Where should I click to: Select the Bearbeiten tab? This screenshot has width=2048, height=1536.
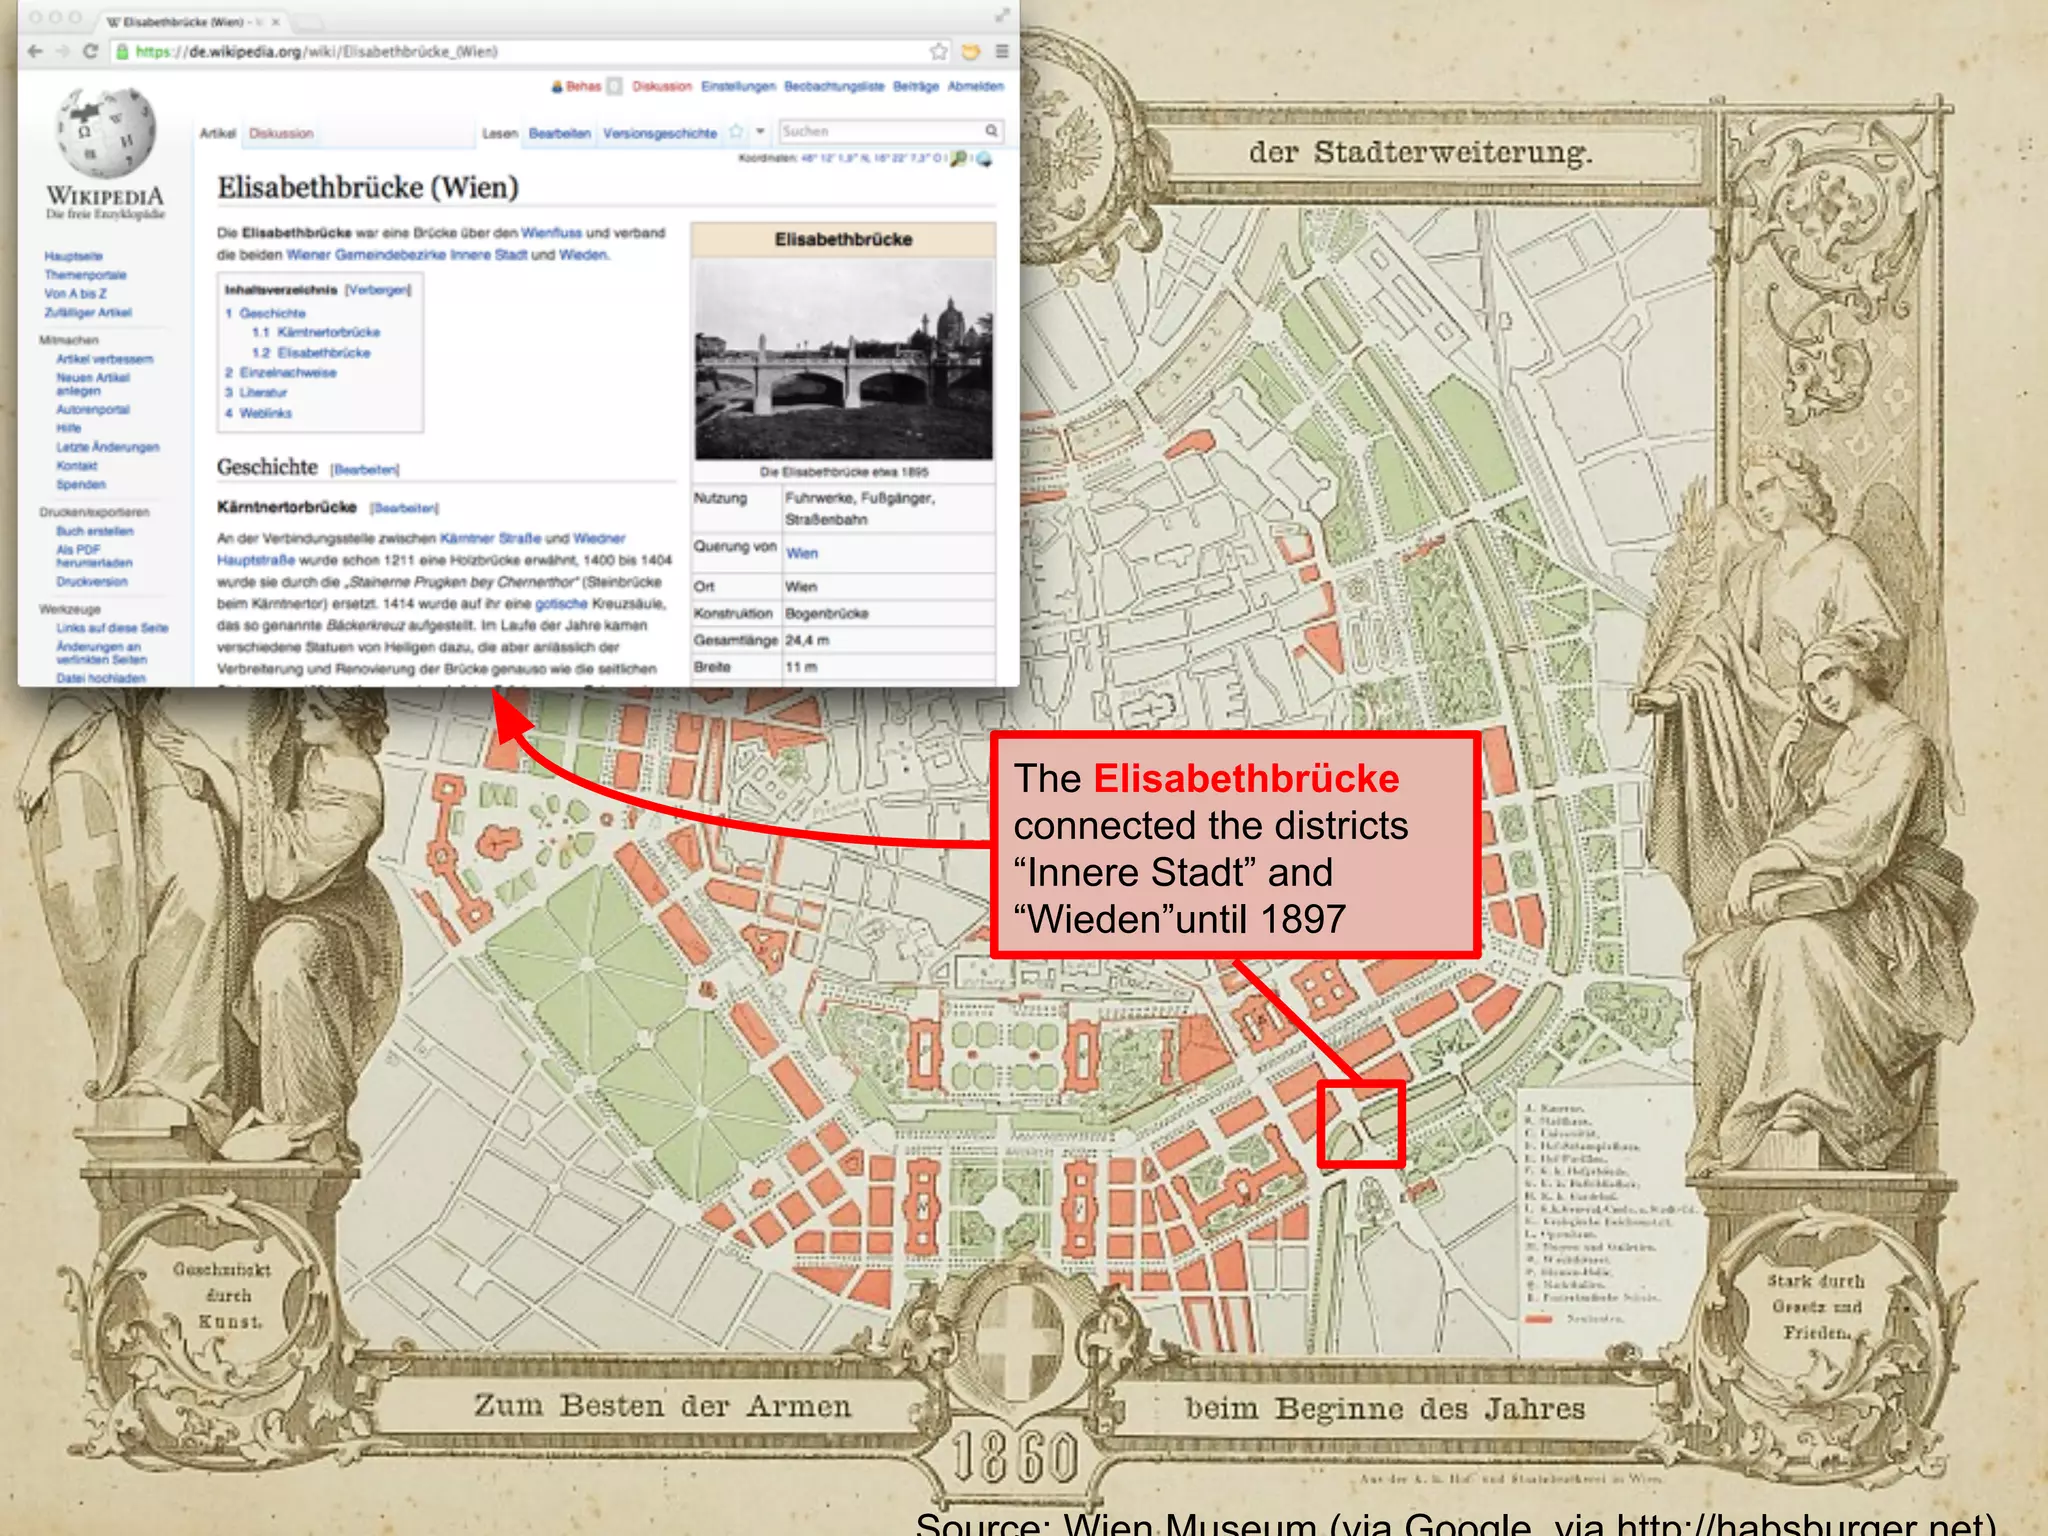click(x=560, y=133)
